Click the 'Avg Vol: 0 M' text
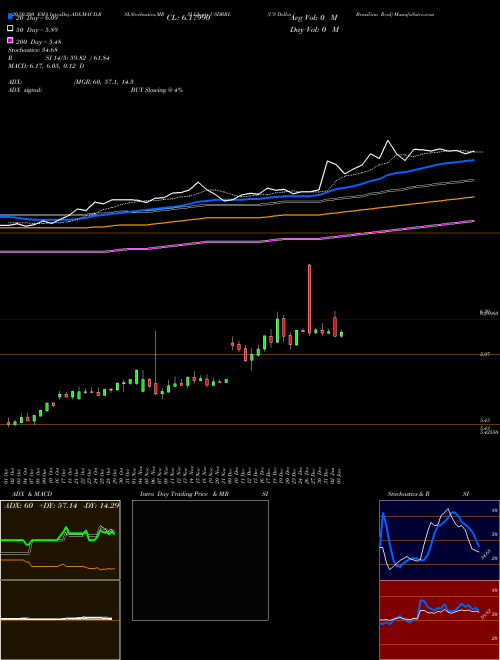 coord(314,18)
